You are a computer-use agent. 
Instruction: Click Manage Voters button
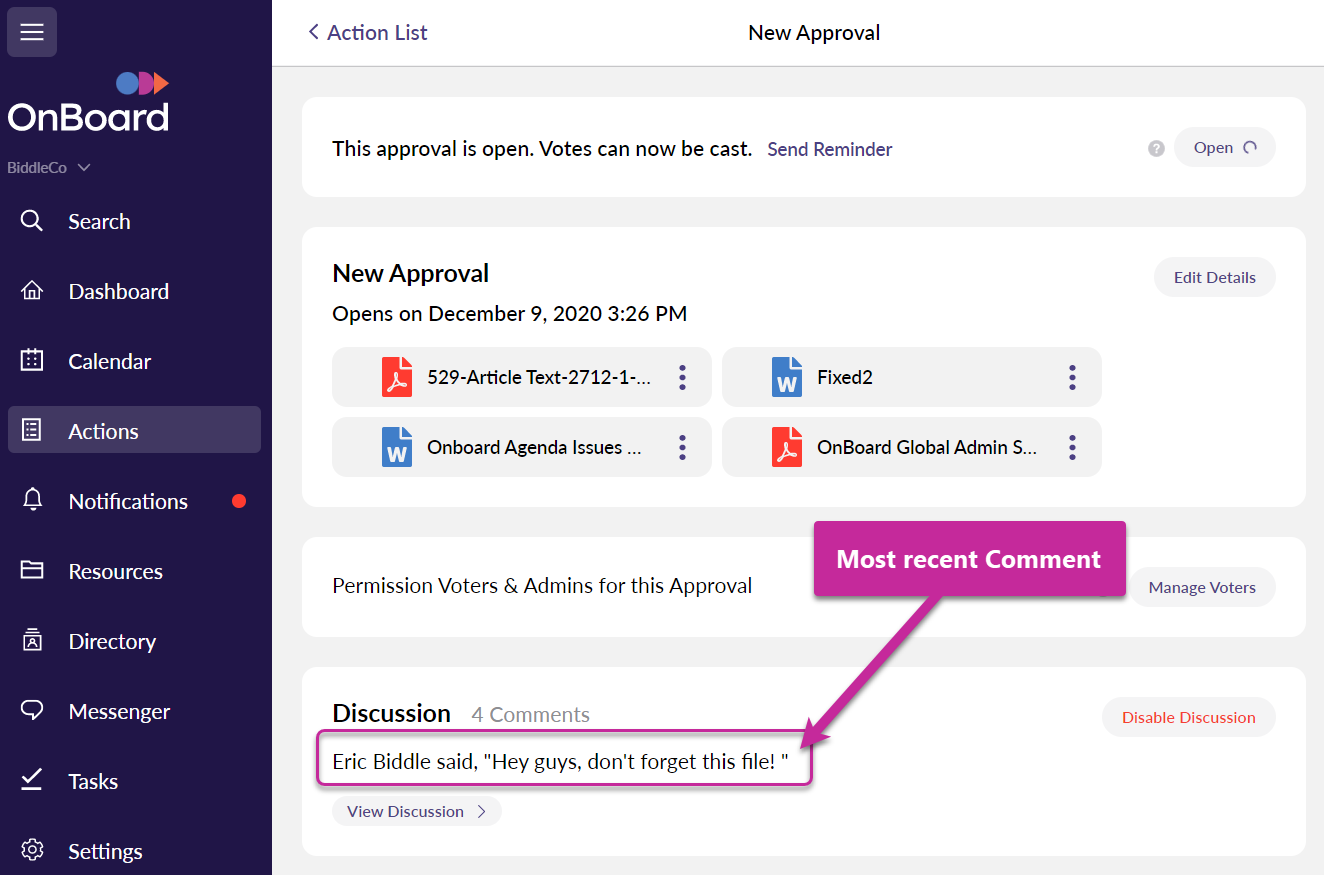1202,587
